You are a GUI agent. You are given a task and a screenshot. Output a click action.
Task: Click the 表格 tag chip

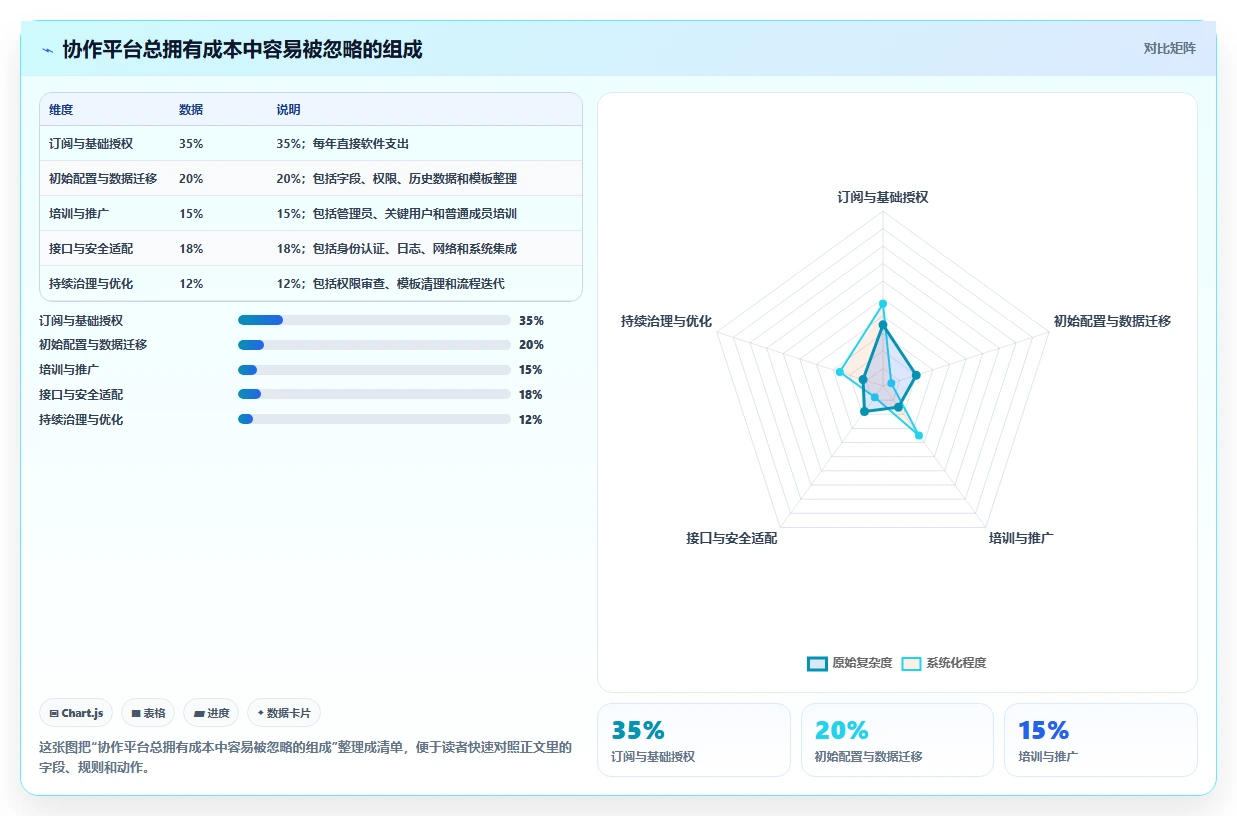click(148, 713)
